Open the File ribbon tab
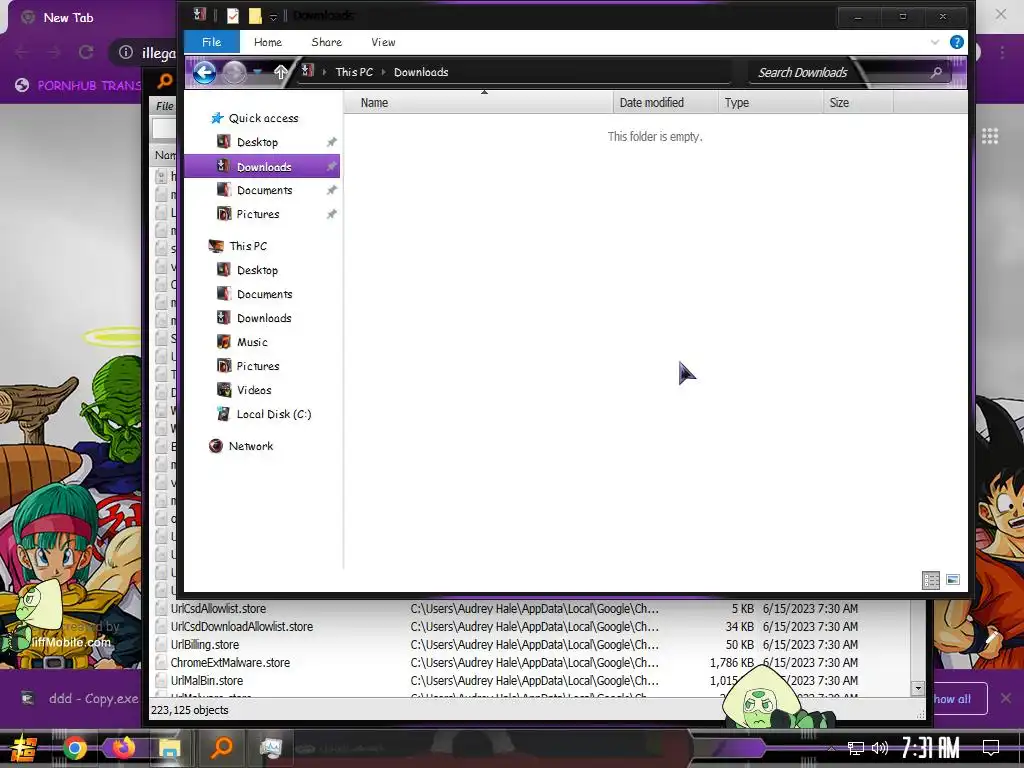This screenshot has width=1024, height=768. [212, 42]
